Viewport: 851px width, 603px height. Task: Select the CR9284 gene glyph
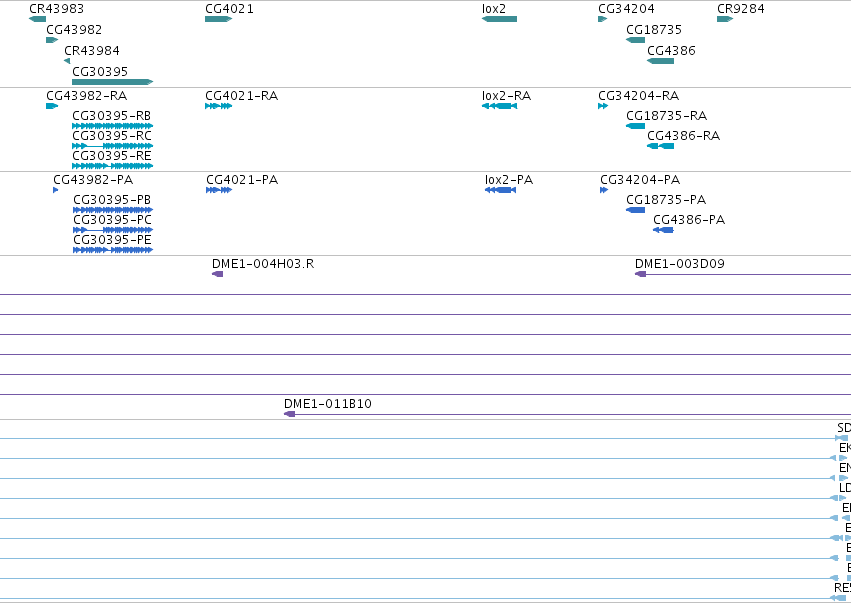725,19
